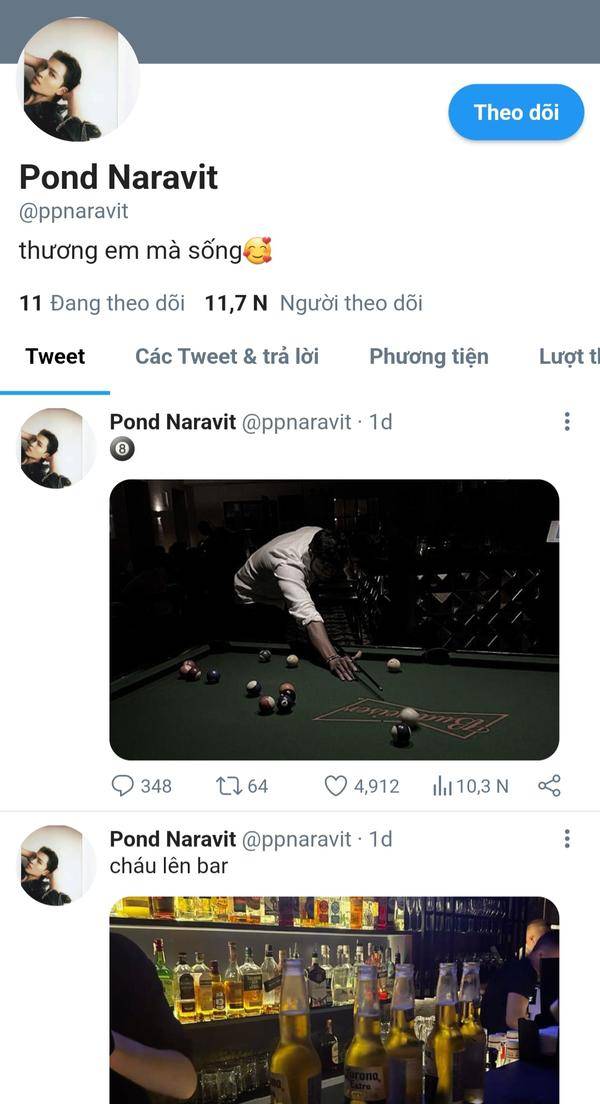Click the avatar beside the 'cháu lên bar' tweet
The image size is (600, 1104).
(x=55, y=865)
